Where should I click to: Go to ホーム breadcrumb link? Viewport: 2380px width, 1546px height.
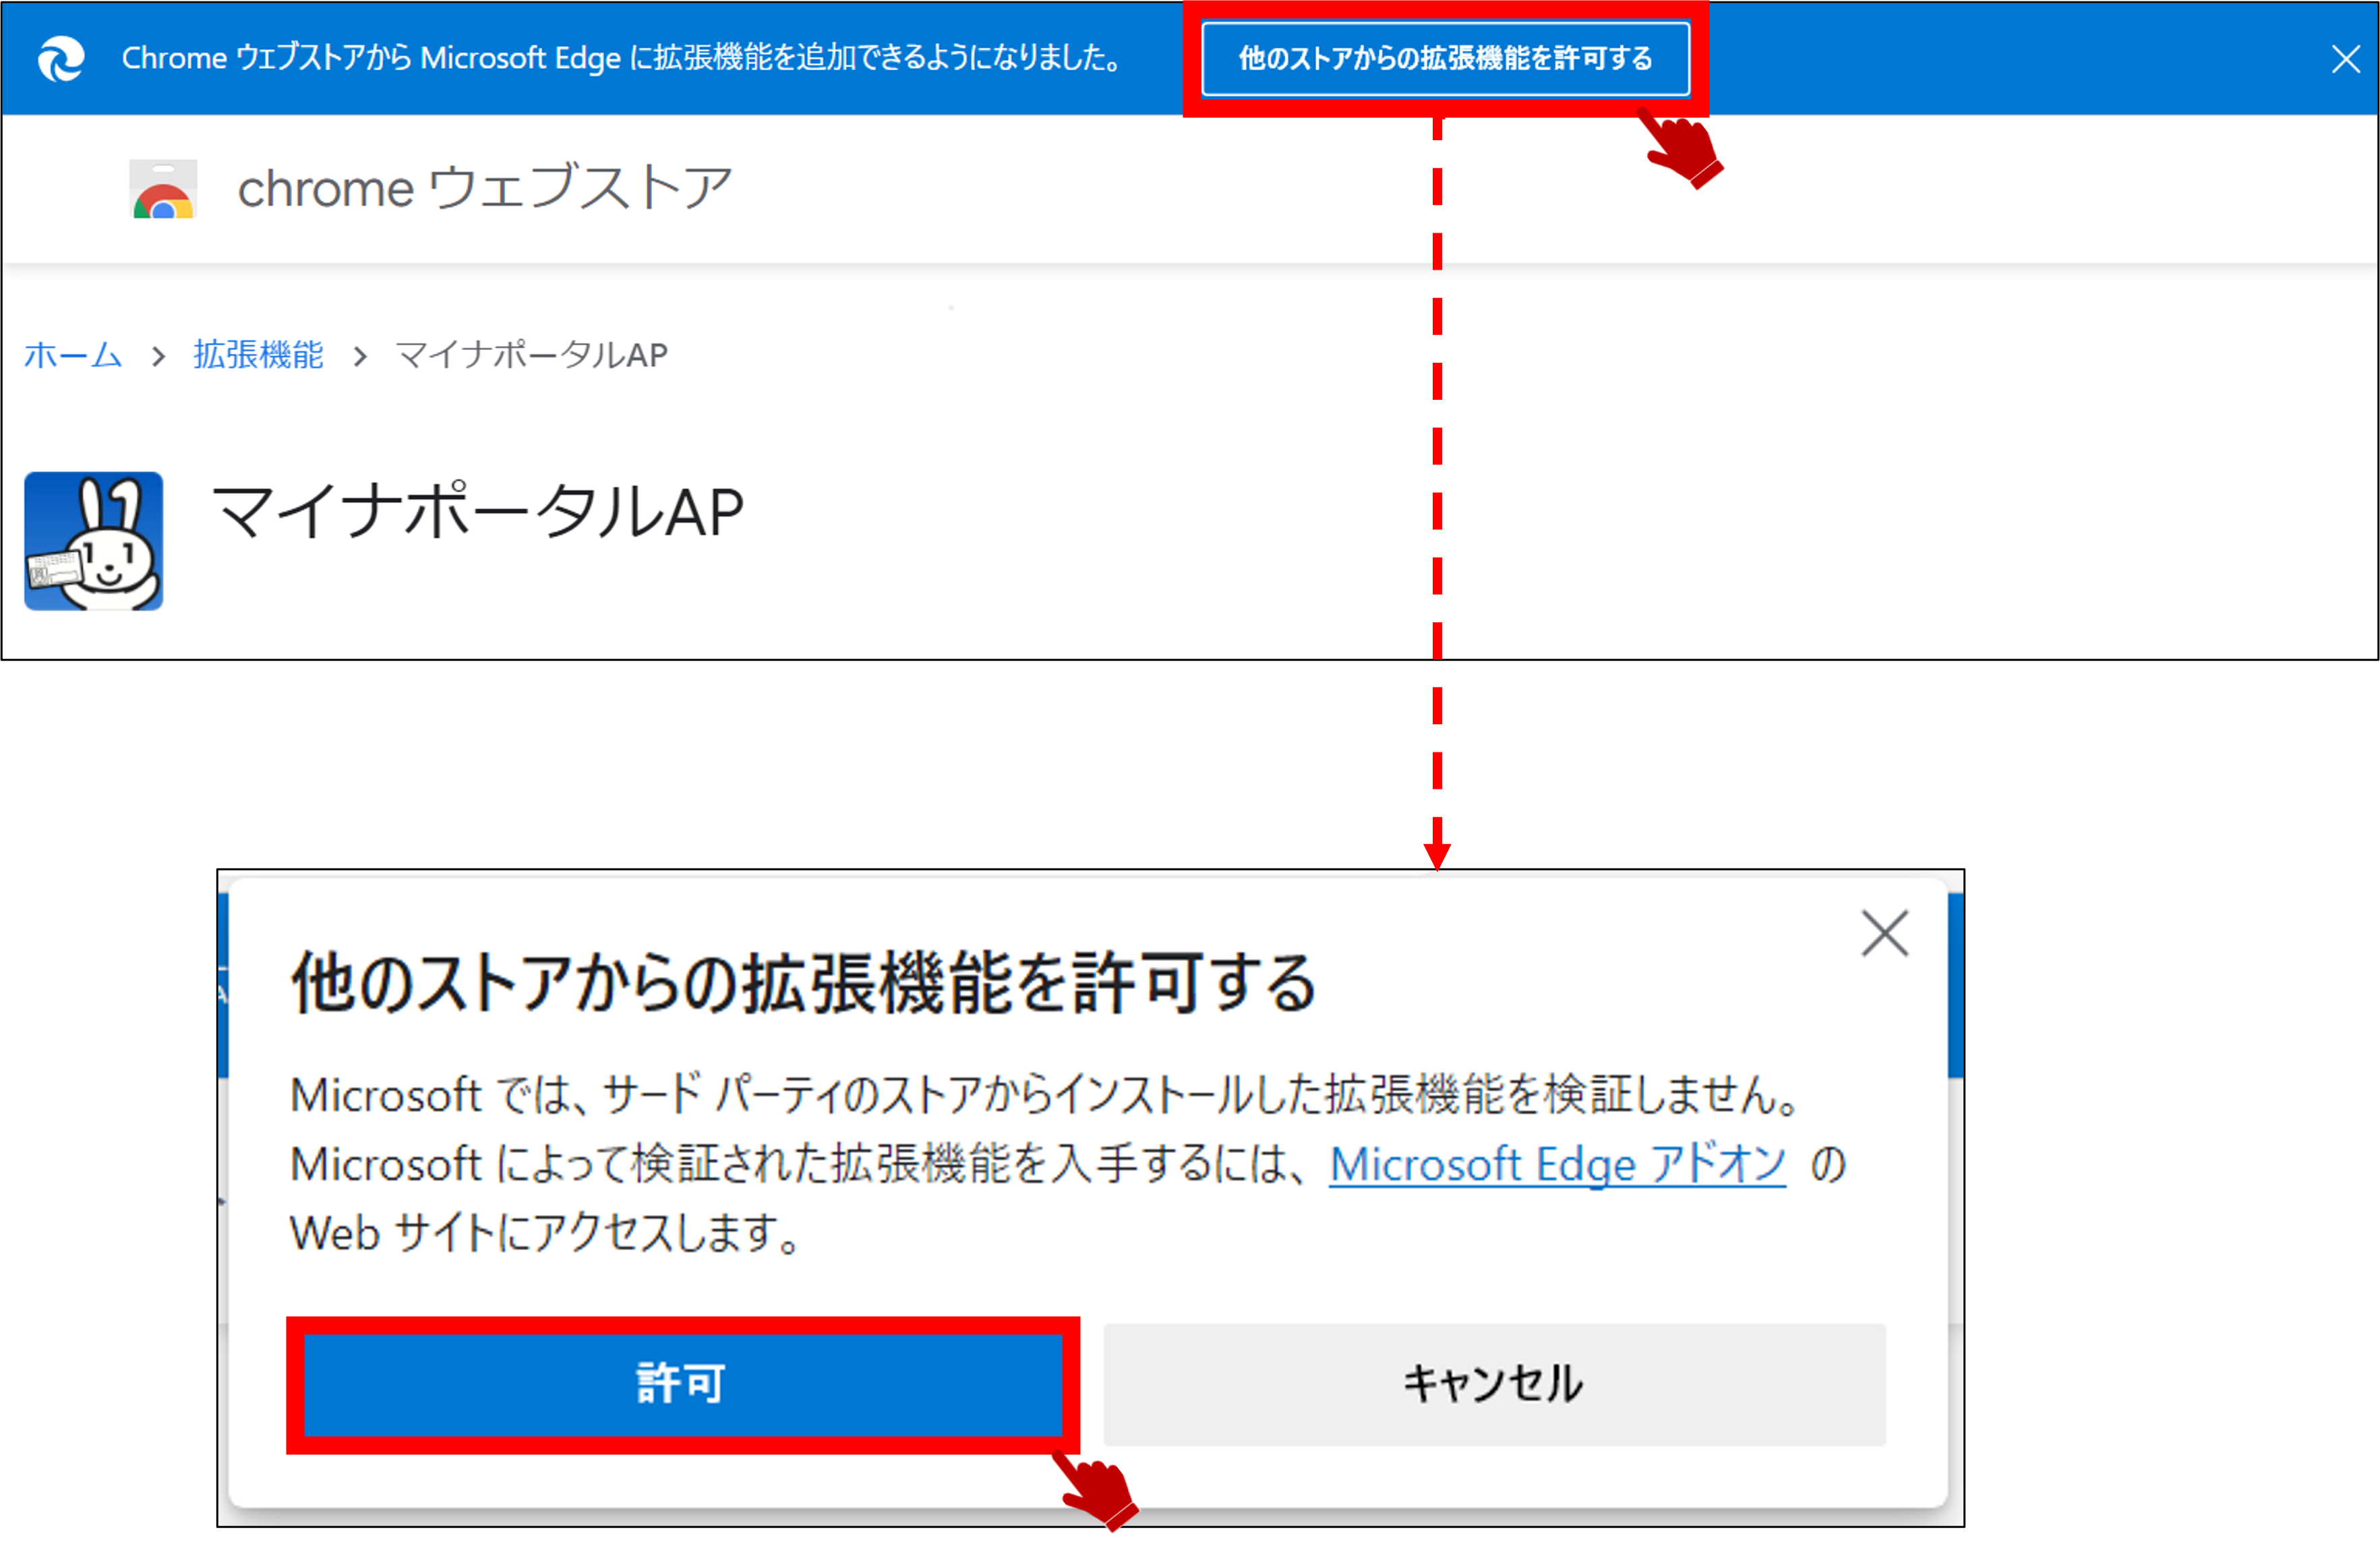tap(73, 355)
